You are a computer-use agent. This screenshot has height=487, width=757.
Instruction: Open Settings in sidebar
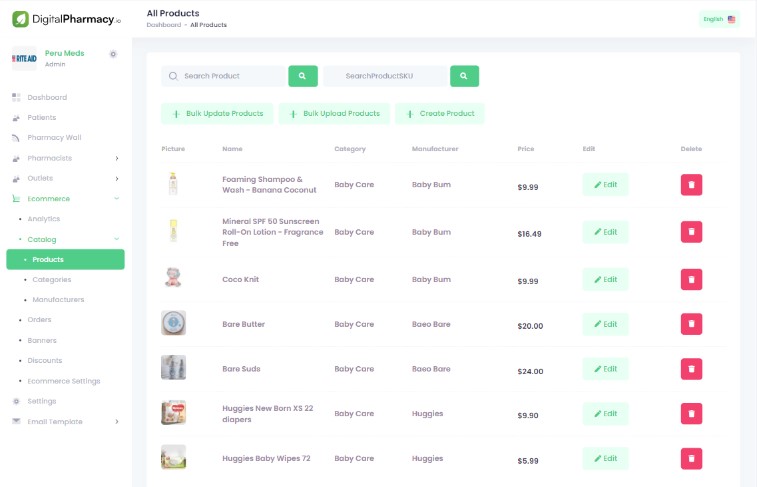(42, 401)
